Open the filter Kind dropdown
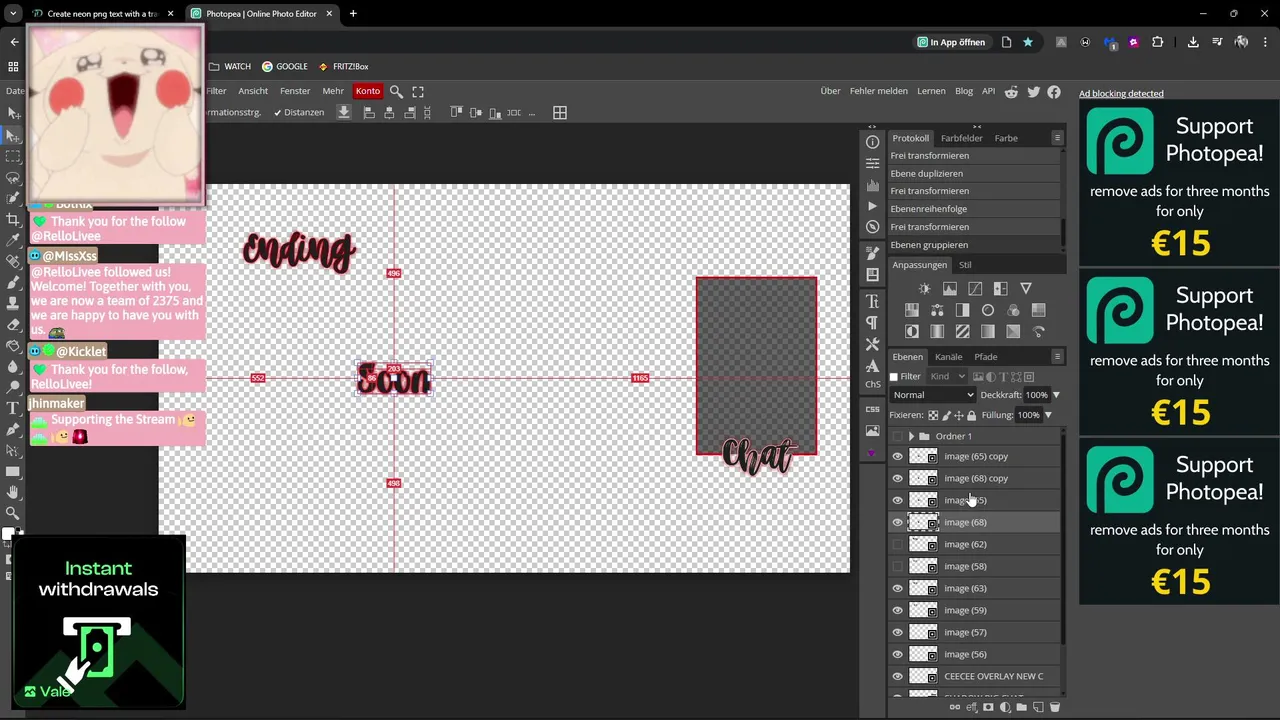The height and width of the screenshot is (720, 1280). [x=947, y=377]
